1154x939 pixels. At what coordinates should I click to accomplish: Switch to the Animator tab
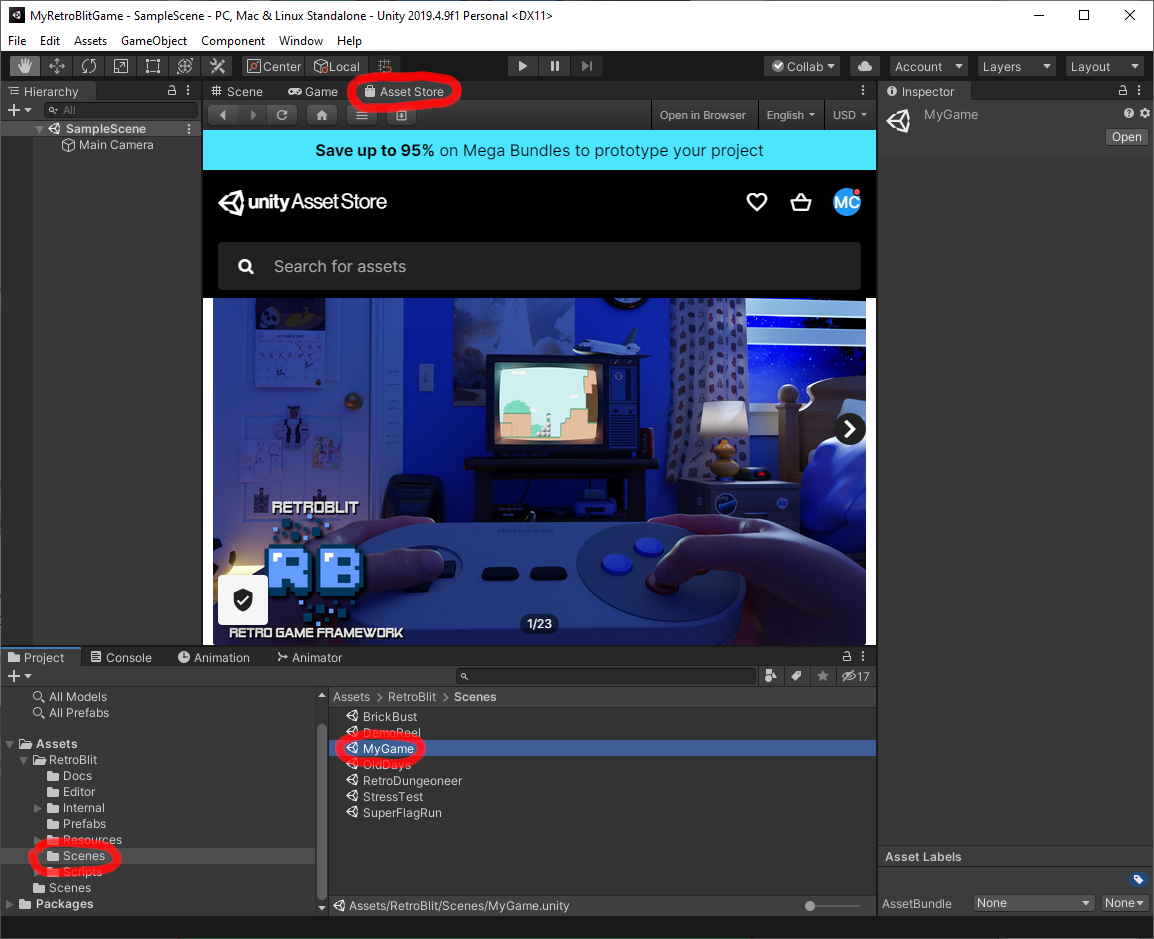pyautogui.click(x=310, y=657)
